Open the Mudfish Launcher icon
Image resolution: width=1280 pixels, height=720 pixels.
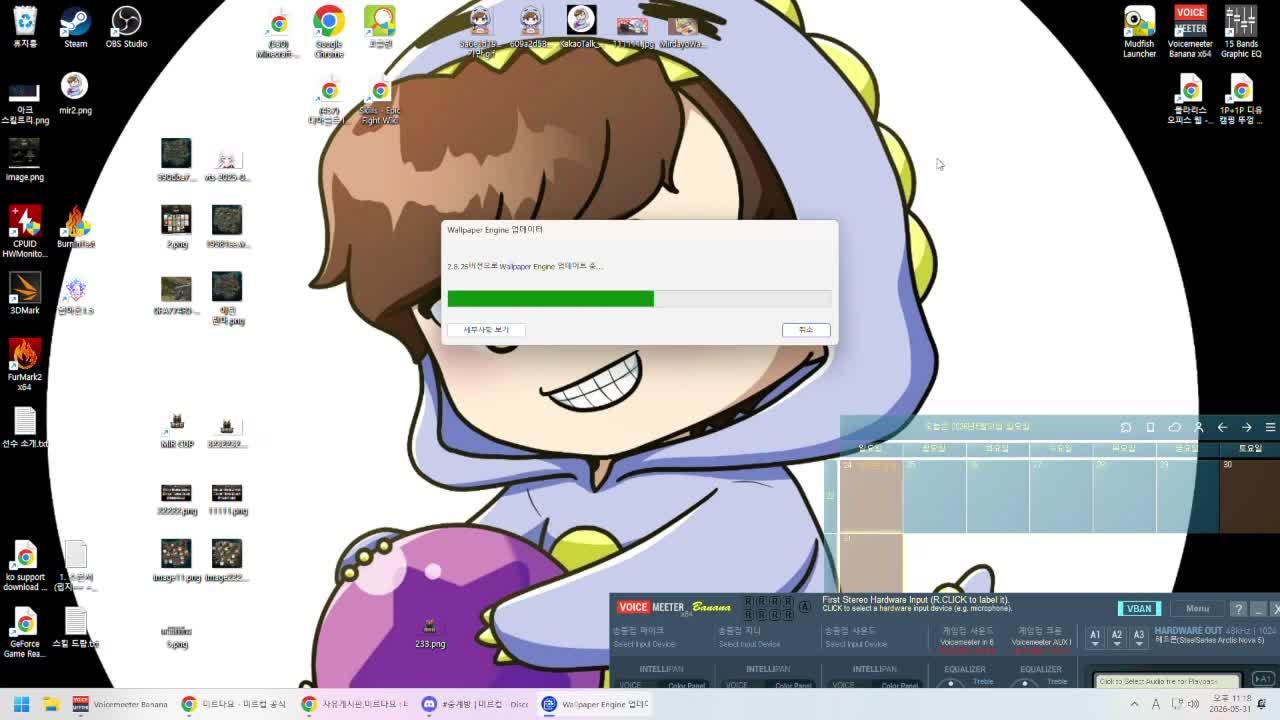tap(1139, 32)
